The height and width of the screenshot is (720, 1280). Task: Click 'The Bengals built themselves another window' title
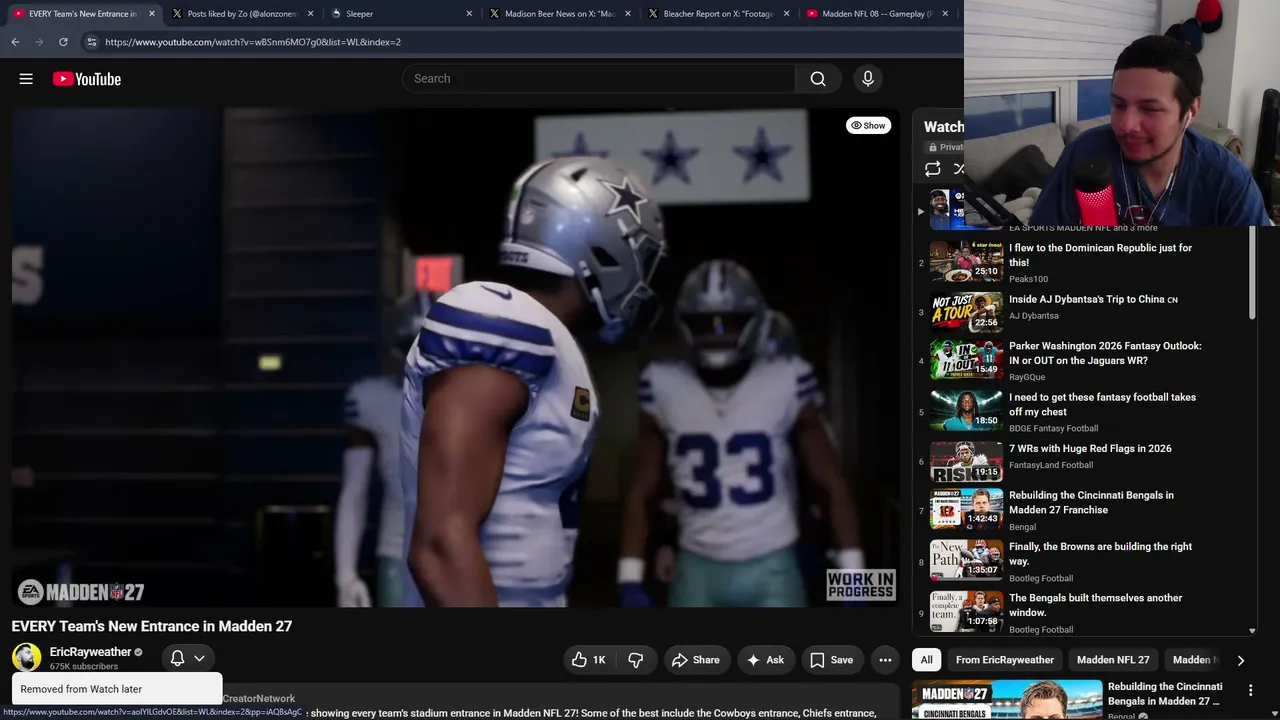pyautogui.click(x=1095, y=605)
